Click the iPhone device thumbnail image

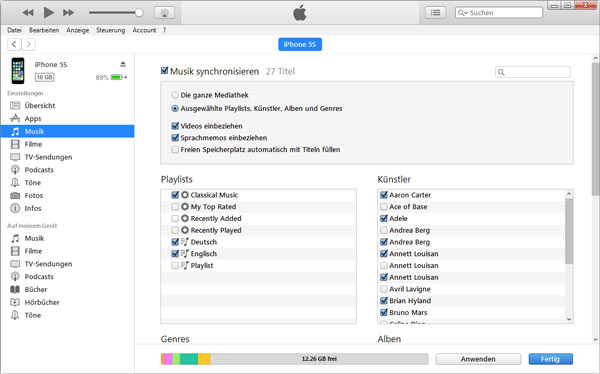pyautogui.click(x=18, y=71)
